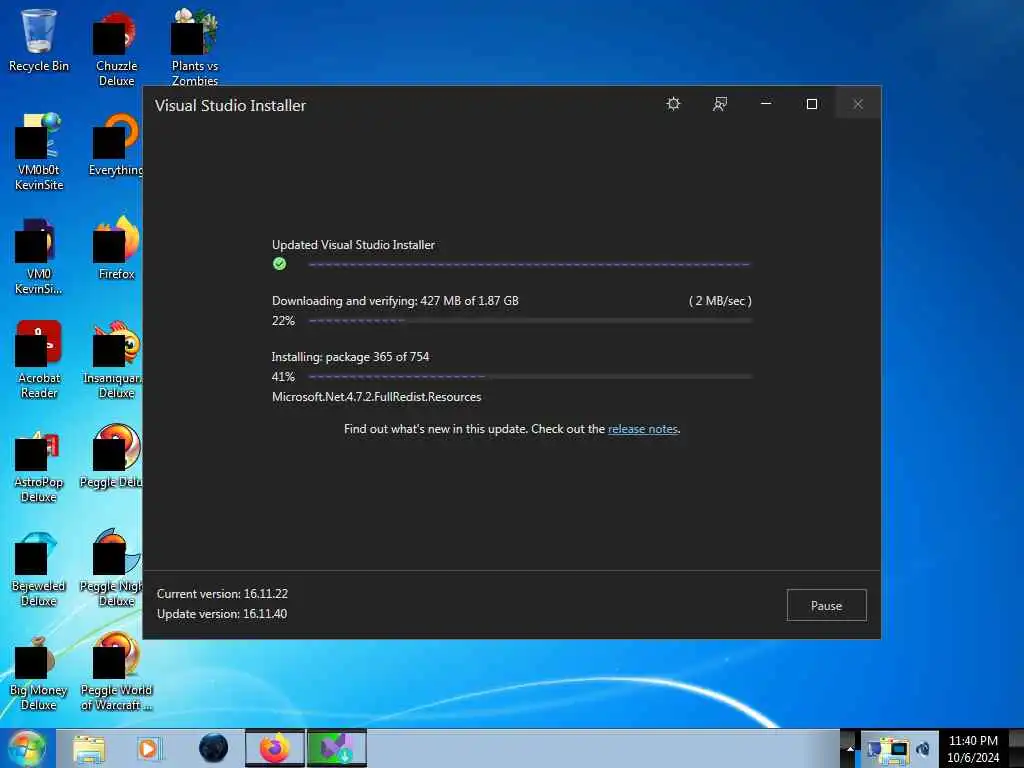Select the Recycle Bin desktop icon

tap(39, 40)
